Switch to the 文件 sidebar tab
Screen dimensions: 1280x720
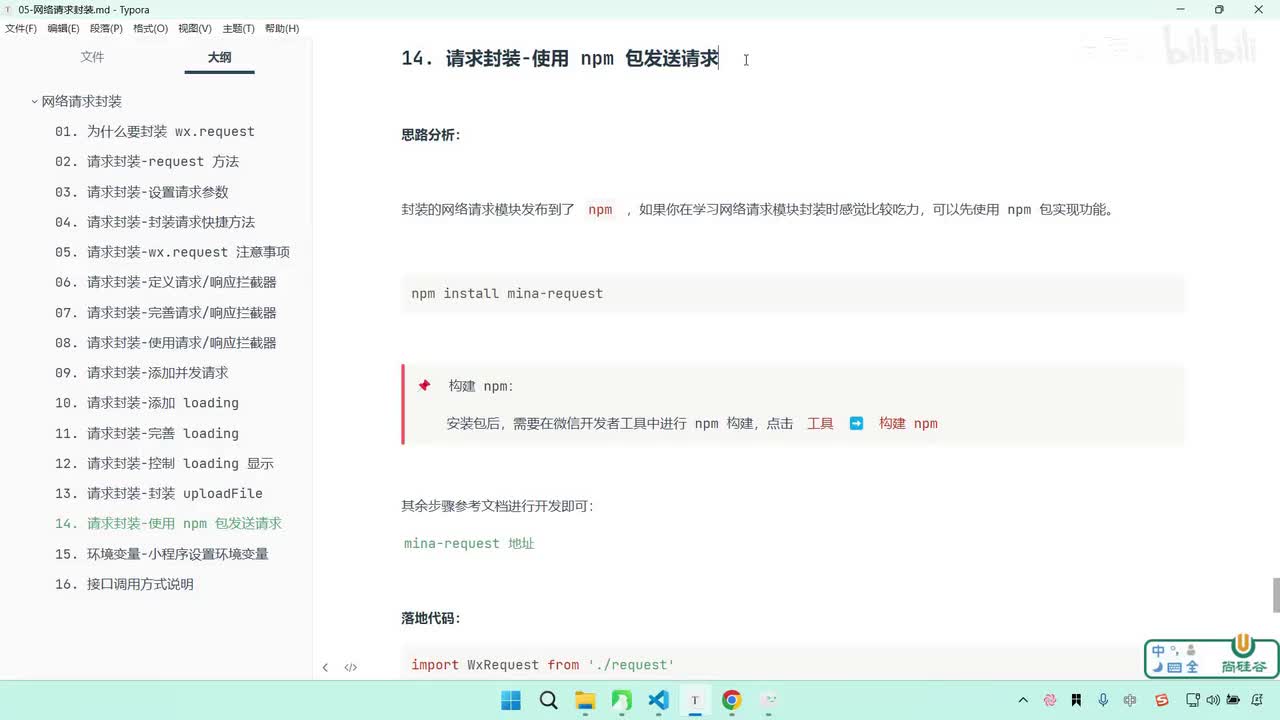(92, 57)
